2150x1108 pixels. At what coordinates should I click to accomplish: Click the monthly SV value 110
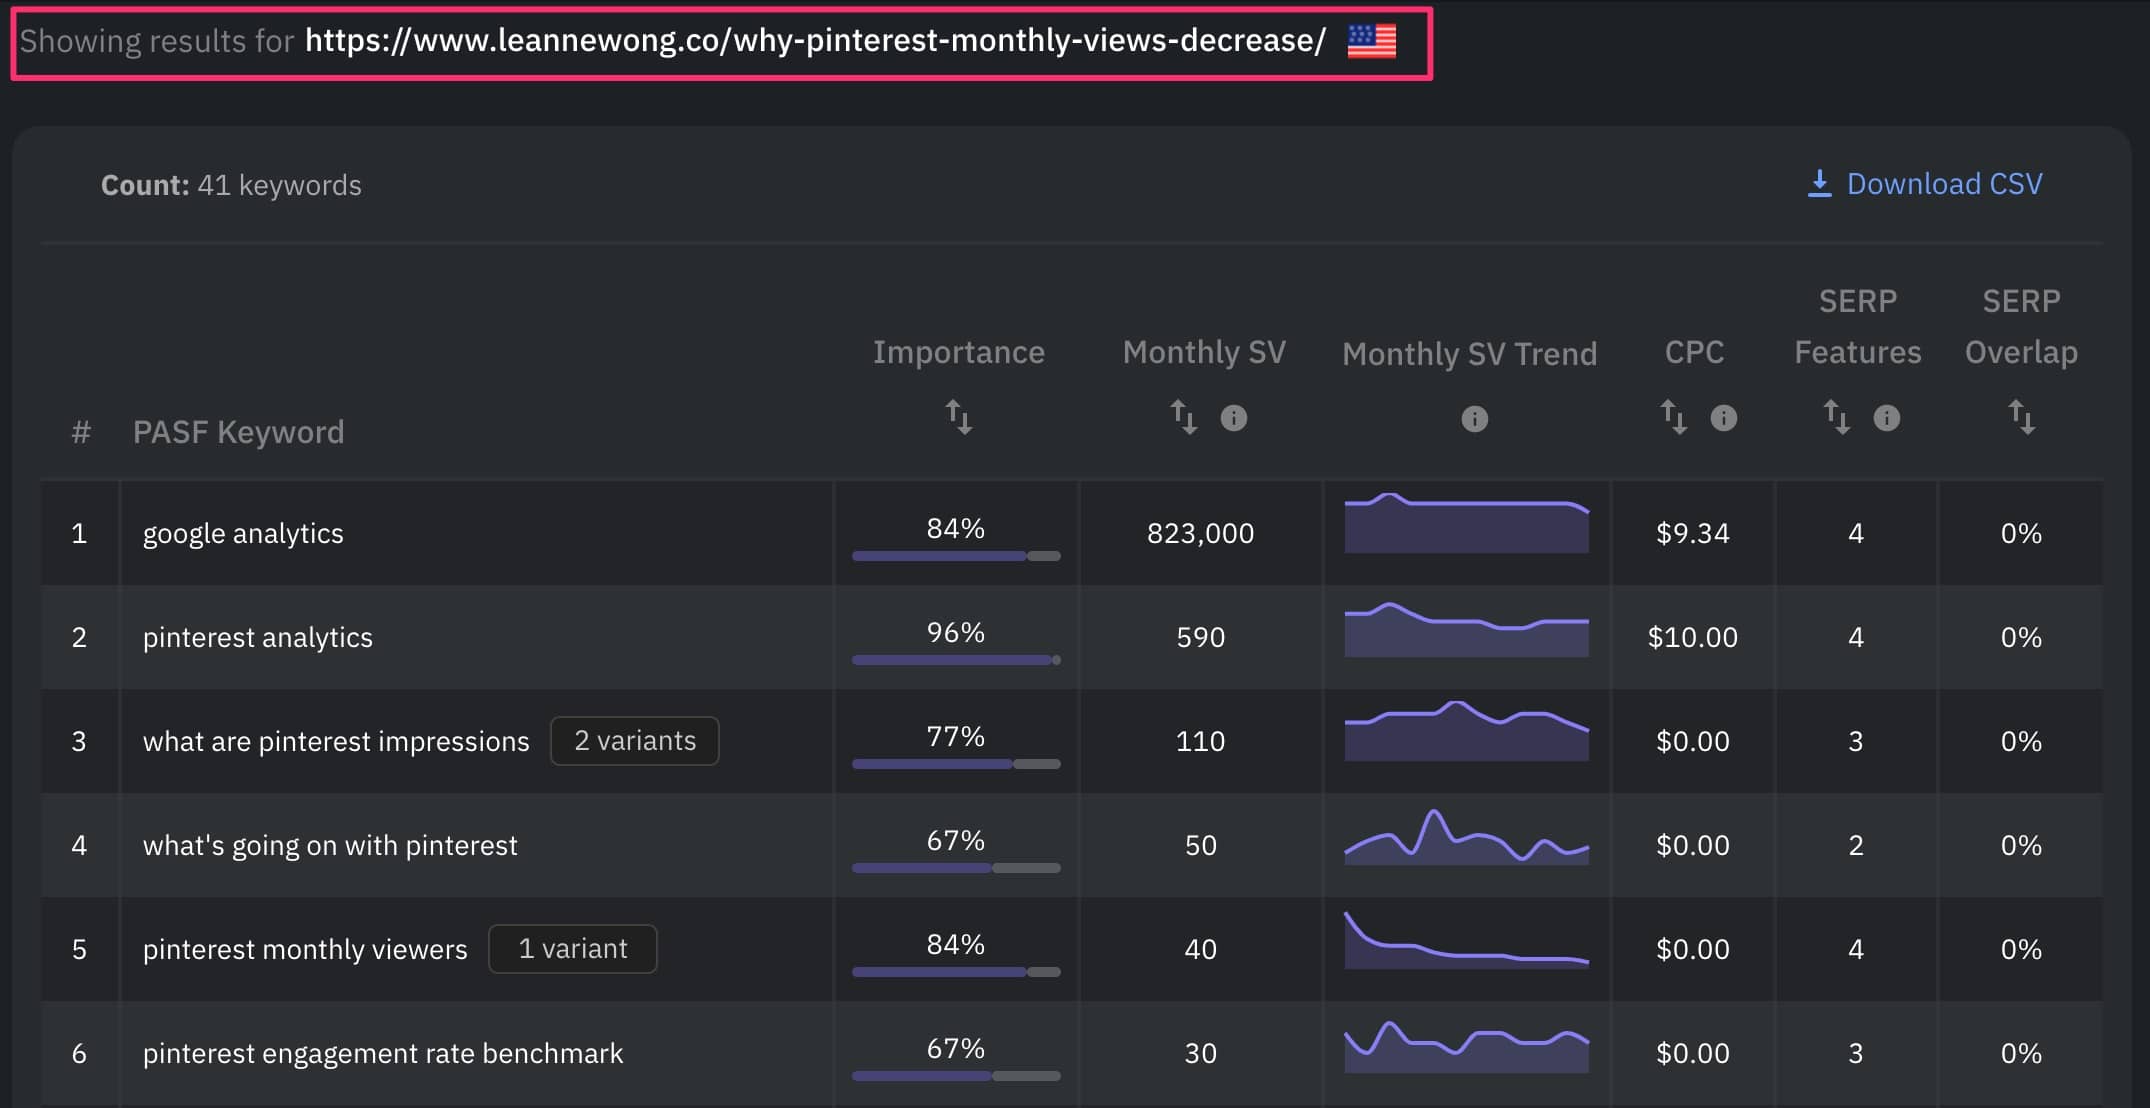coord(1200,741)
